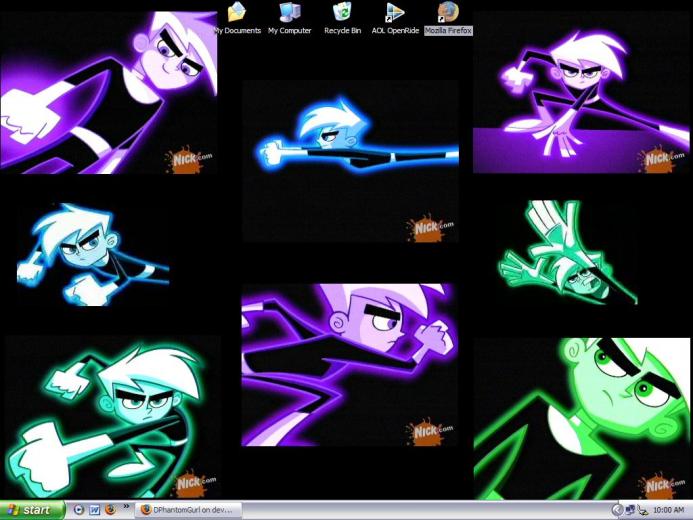
Task: Switch to the DPhantomGurl Firefox taskbar button
Action: 188,510
